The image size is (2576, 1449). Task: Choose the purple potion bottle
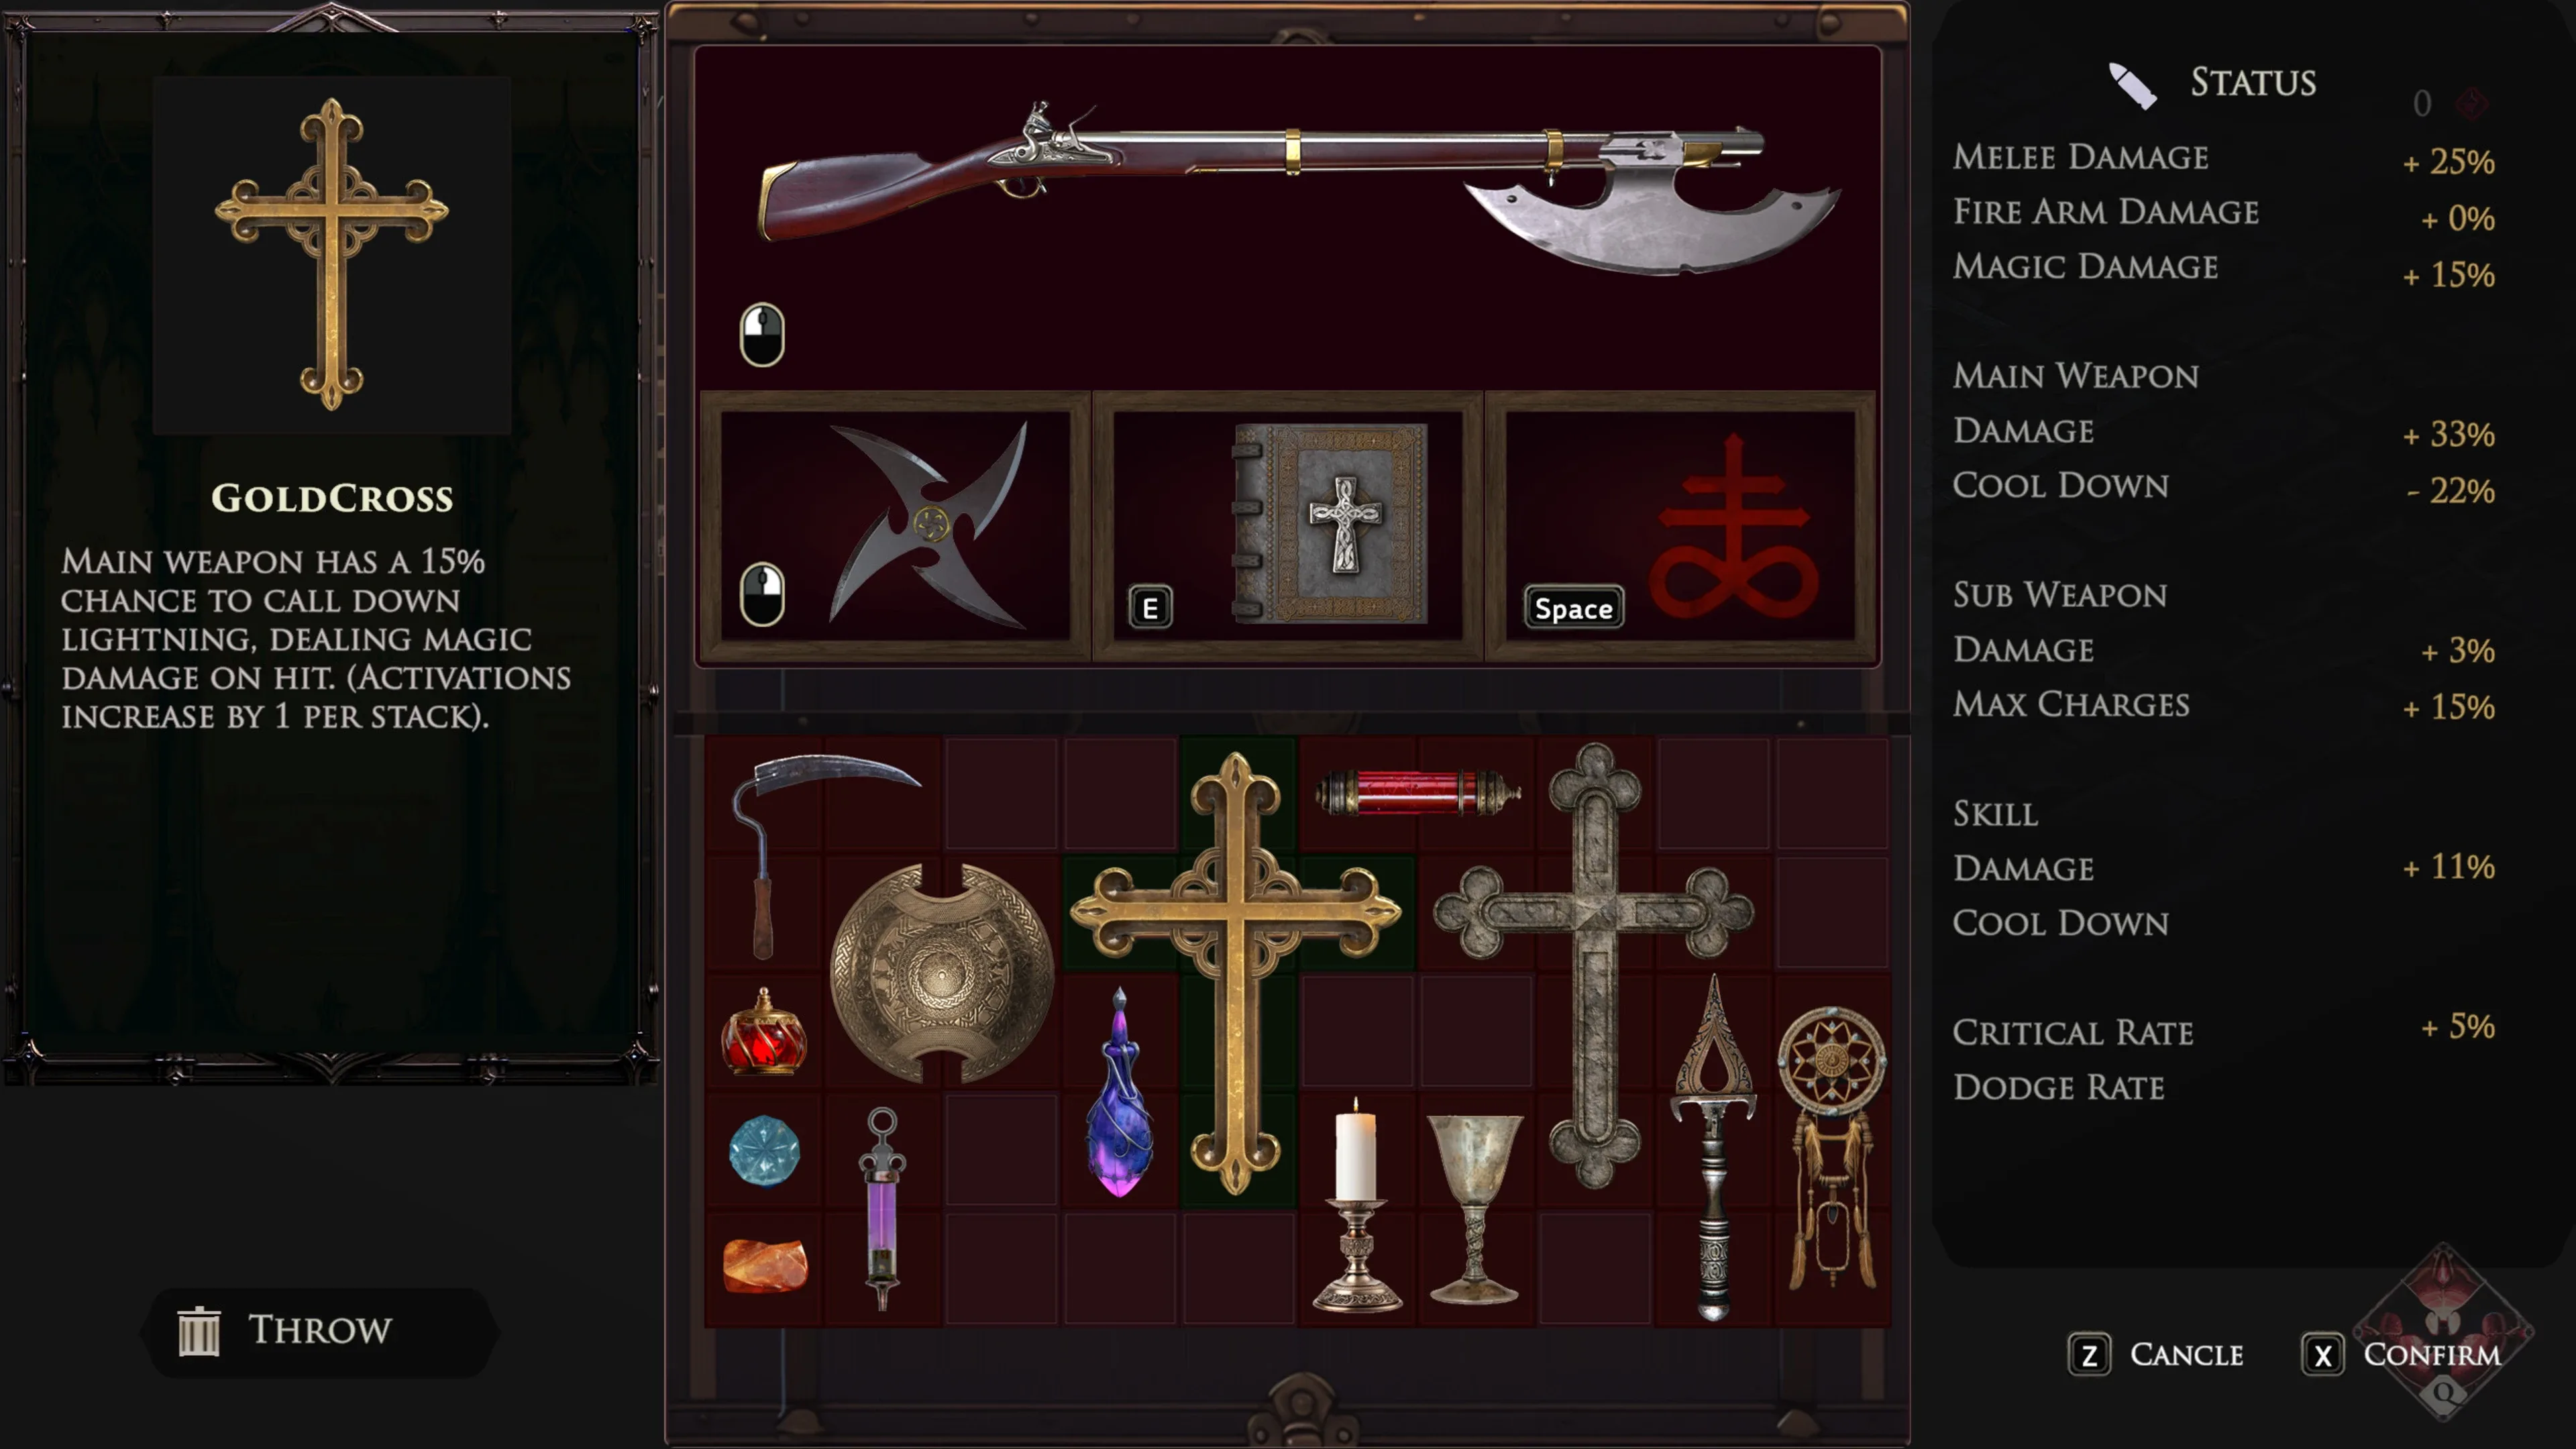1119,1092
